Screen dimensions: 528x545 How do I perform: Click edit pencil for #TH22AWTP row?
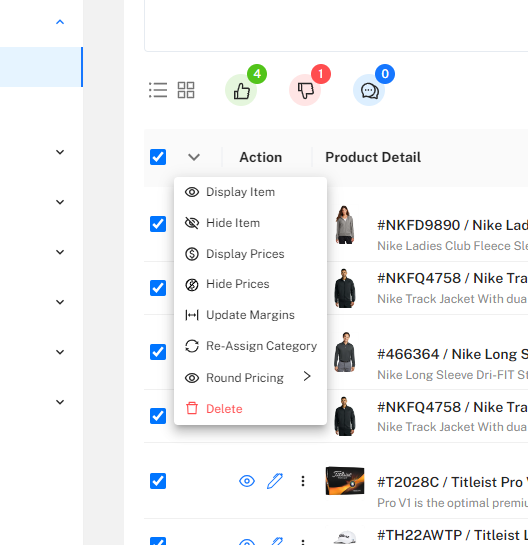tap(275, 541)
